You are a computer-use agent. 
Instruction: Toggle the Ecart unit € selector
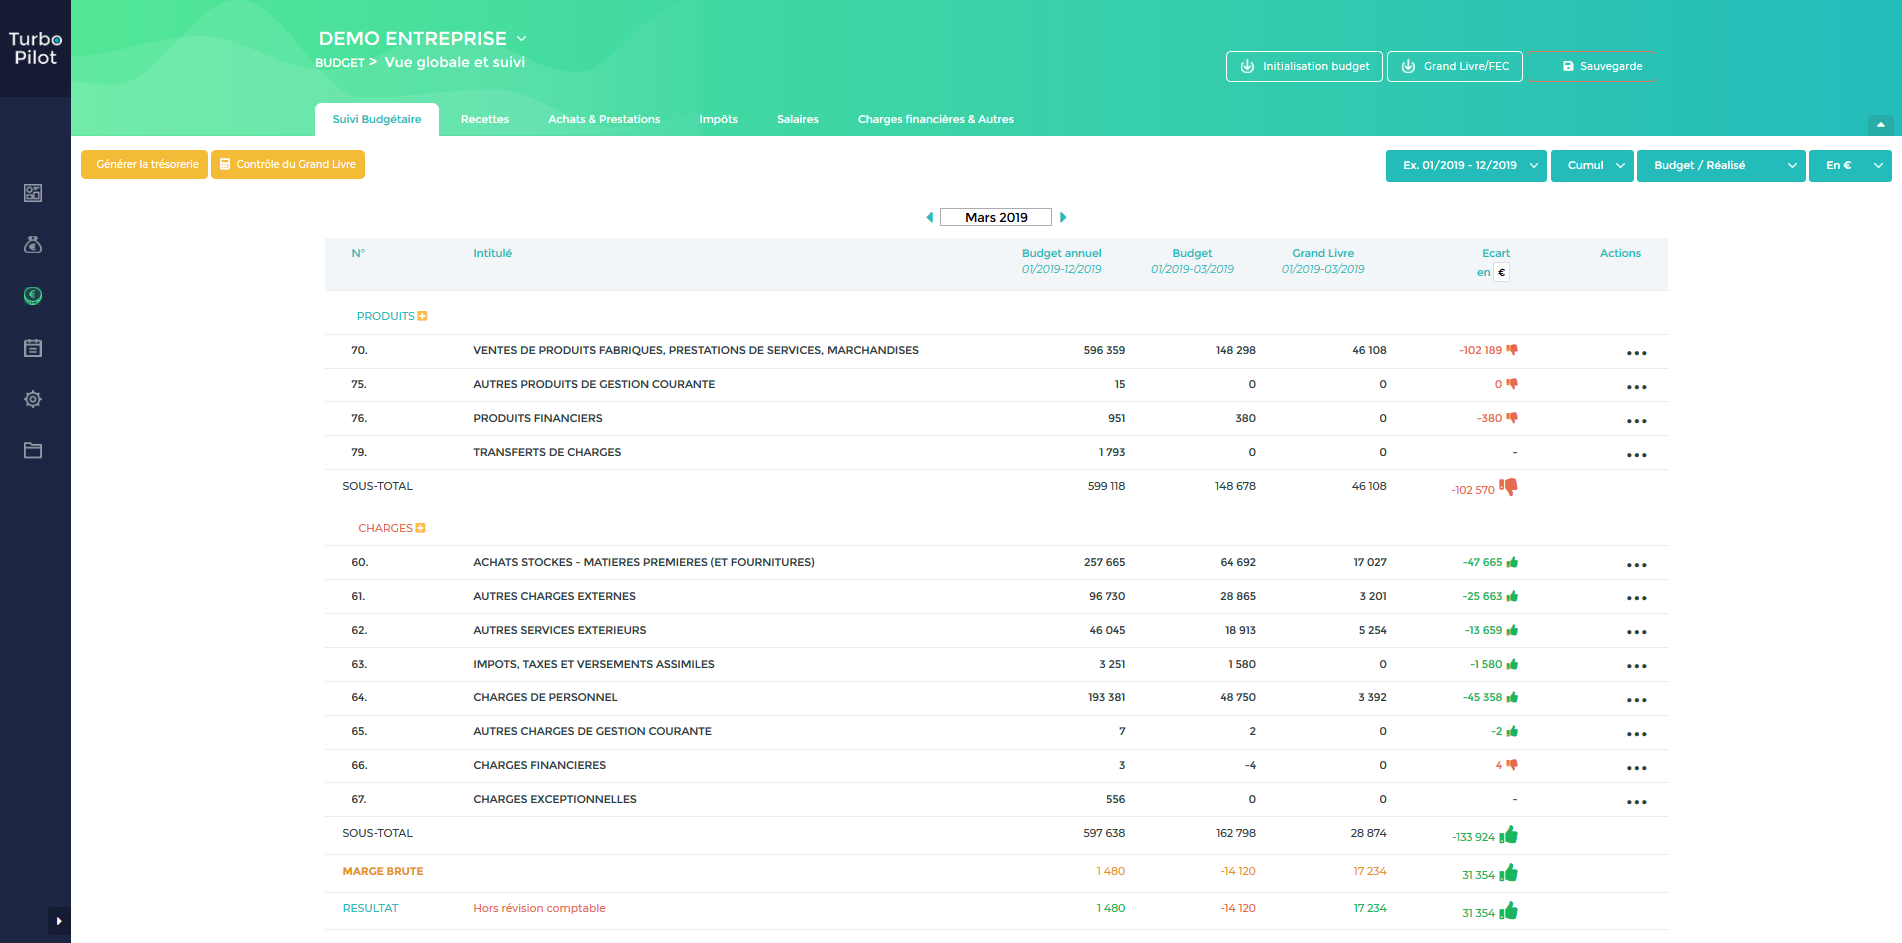pyautogui.click(x=1501, y=272)
